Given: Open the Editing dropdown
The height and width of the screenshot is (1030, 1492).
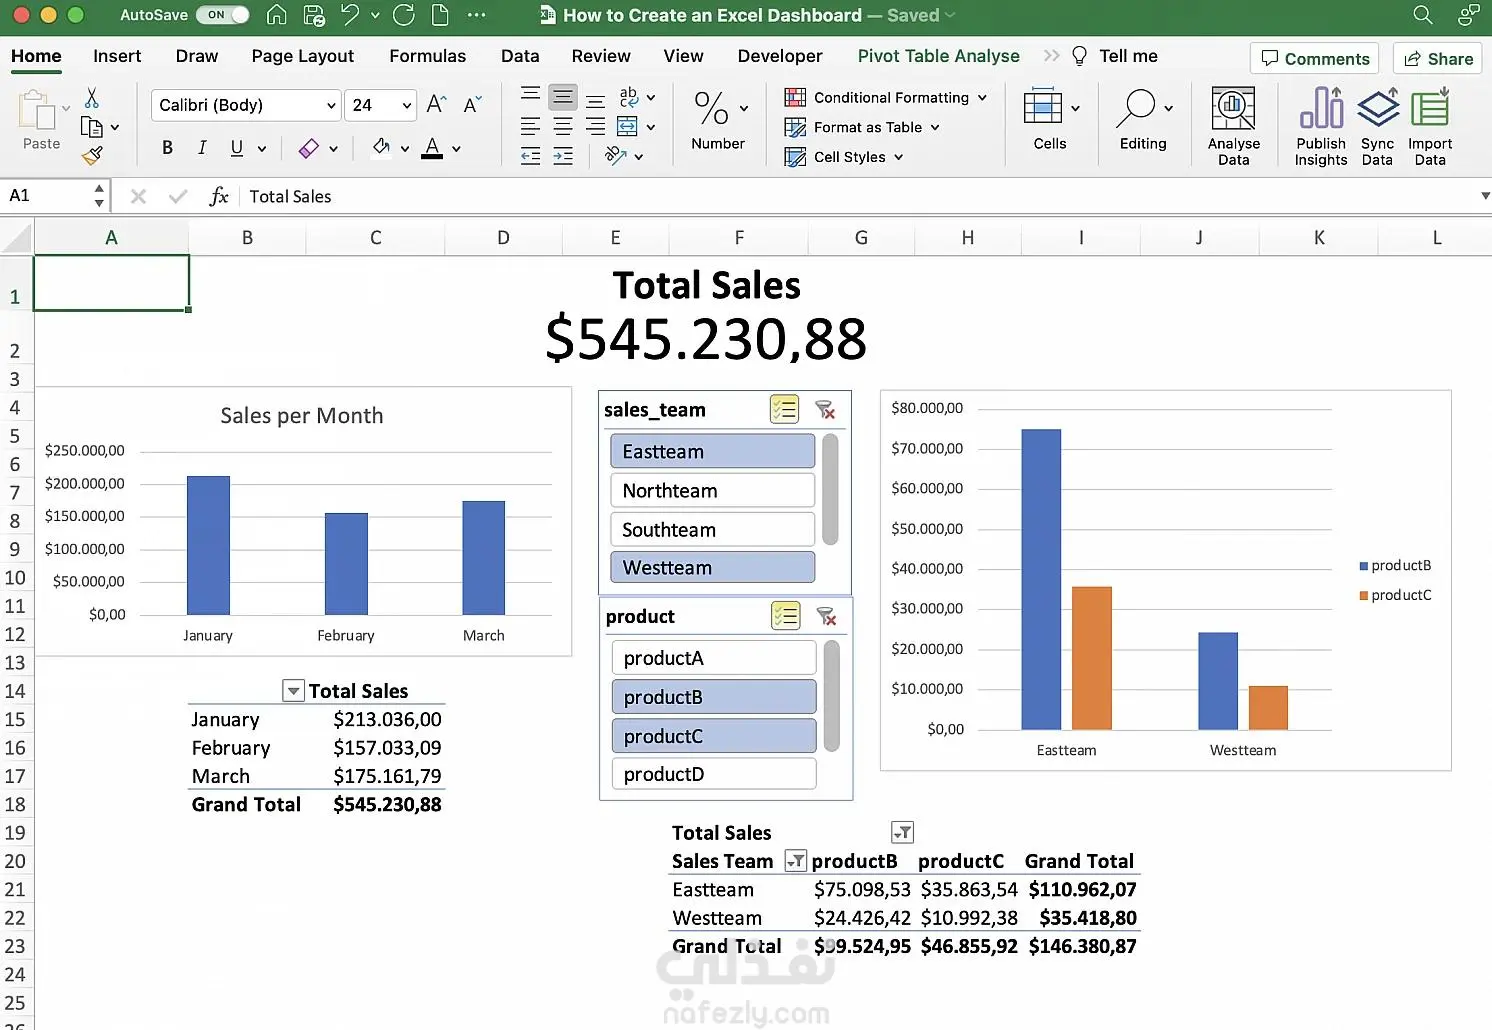Looking at the screenshot, I should [1168, 107].
